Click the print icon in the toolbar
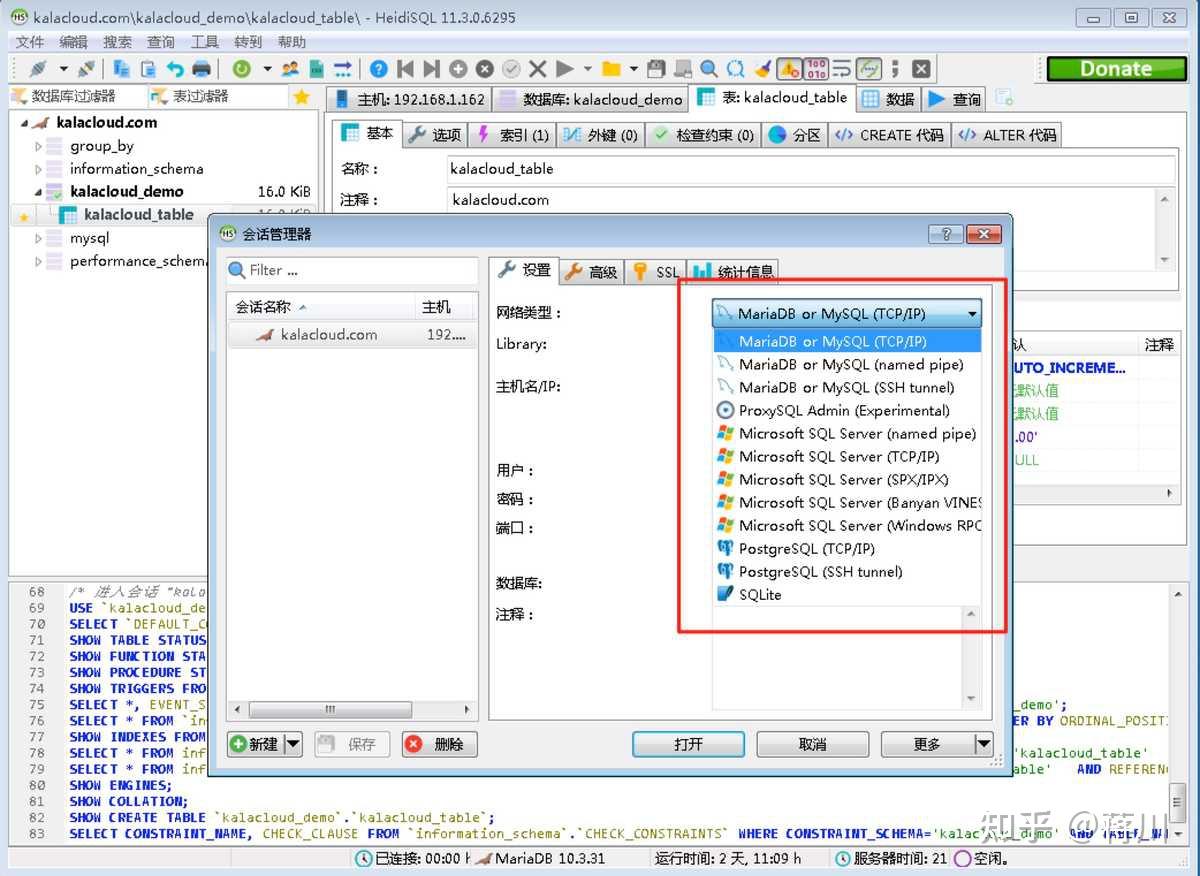 coord(202,69)
